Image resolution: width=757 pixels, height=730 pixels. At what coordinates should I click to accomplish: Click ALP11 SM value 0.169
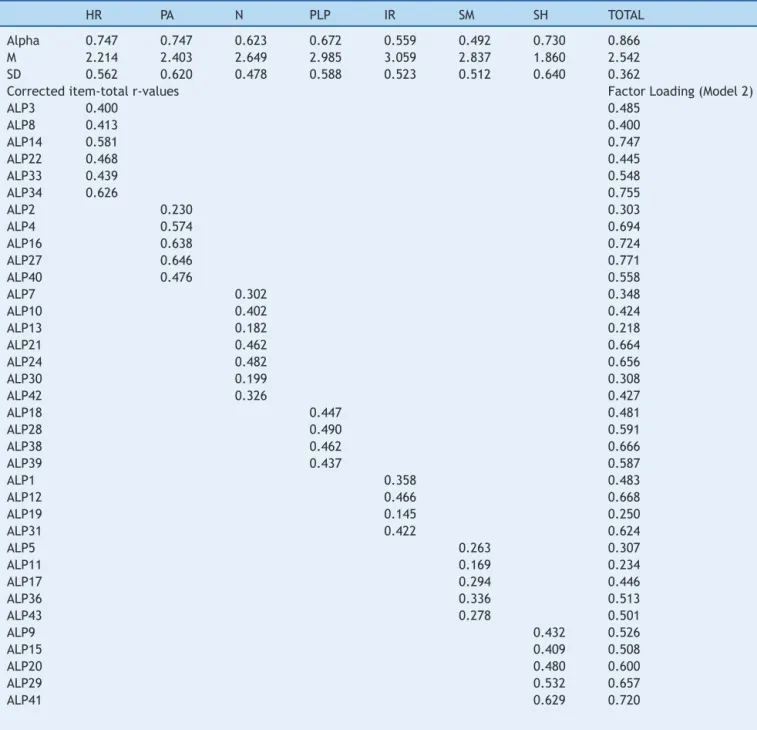click(x=475, y=564)
